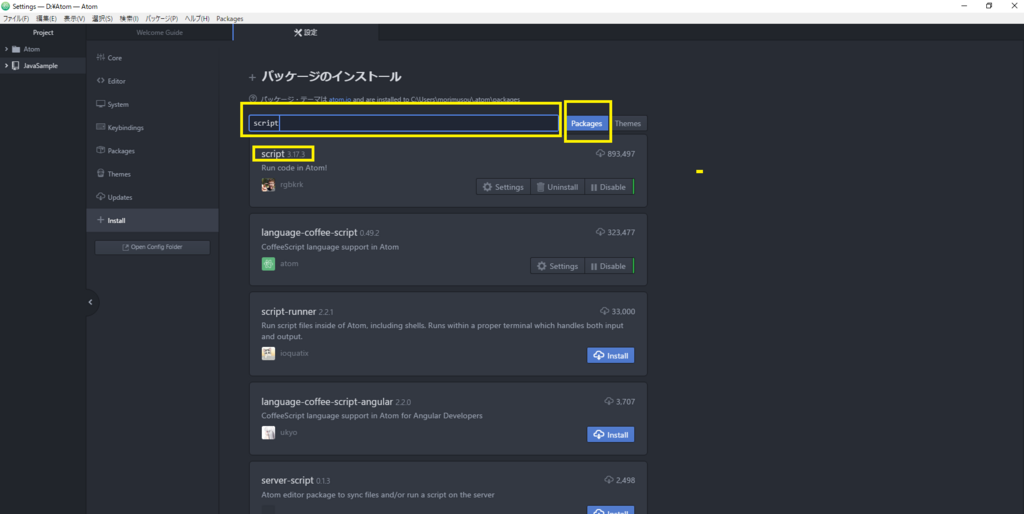Viewport: 1024px width, 514px height.
Task: Click the rgbkrk author name
Action: tap(291, 185)
